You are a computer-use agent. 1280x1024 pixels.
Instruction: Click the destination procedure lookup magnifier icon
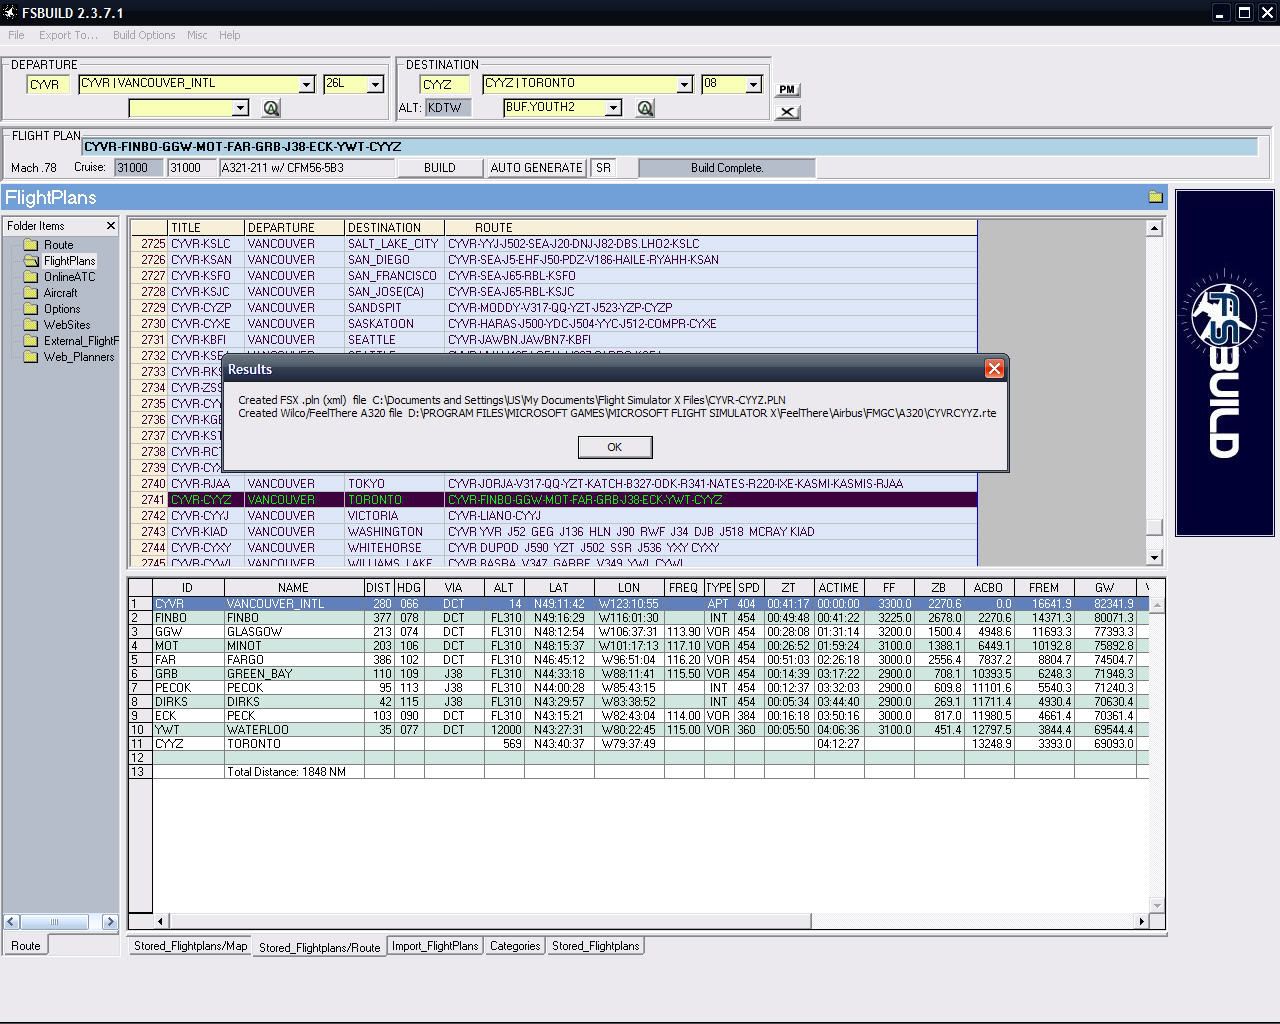click(x=645, y=108)
